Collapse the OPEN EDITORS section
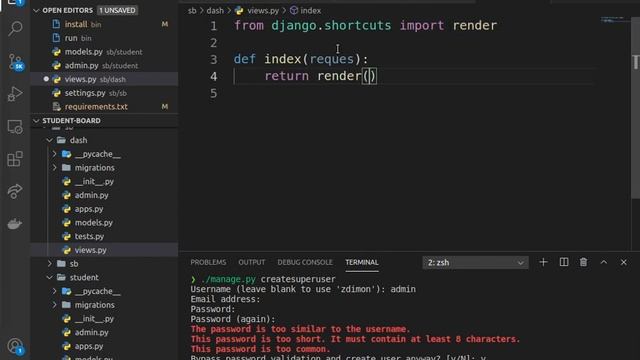 [x=36, y=11]
